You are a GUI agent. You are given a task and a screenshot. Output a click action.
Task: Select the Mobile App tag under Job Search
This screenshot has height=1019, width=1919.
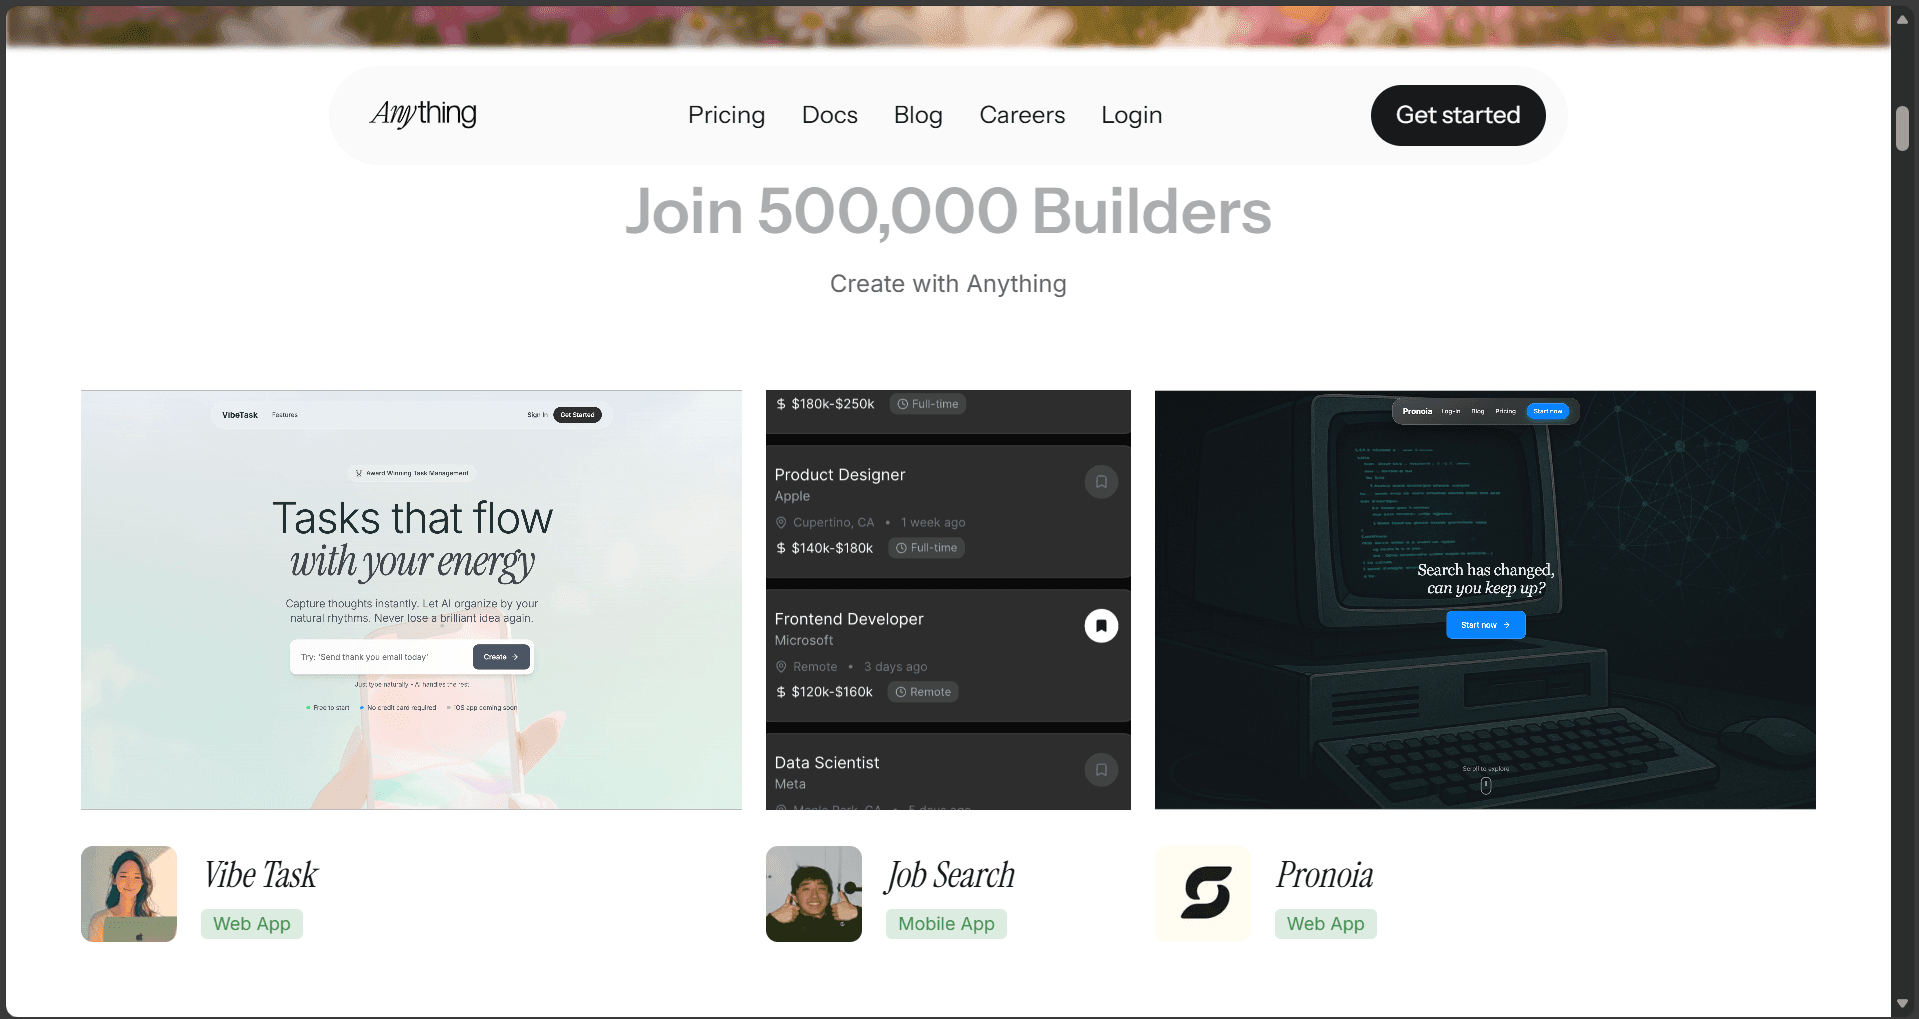point(946,924)
